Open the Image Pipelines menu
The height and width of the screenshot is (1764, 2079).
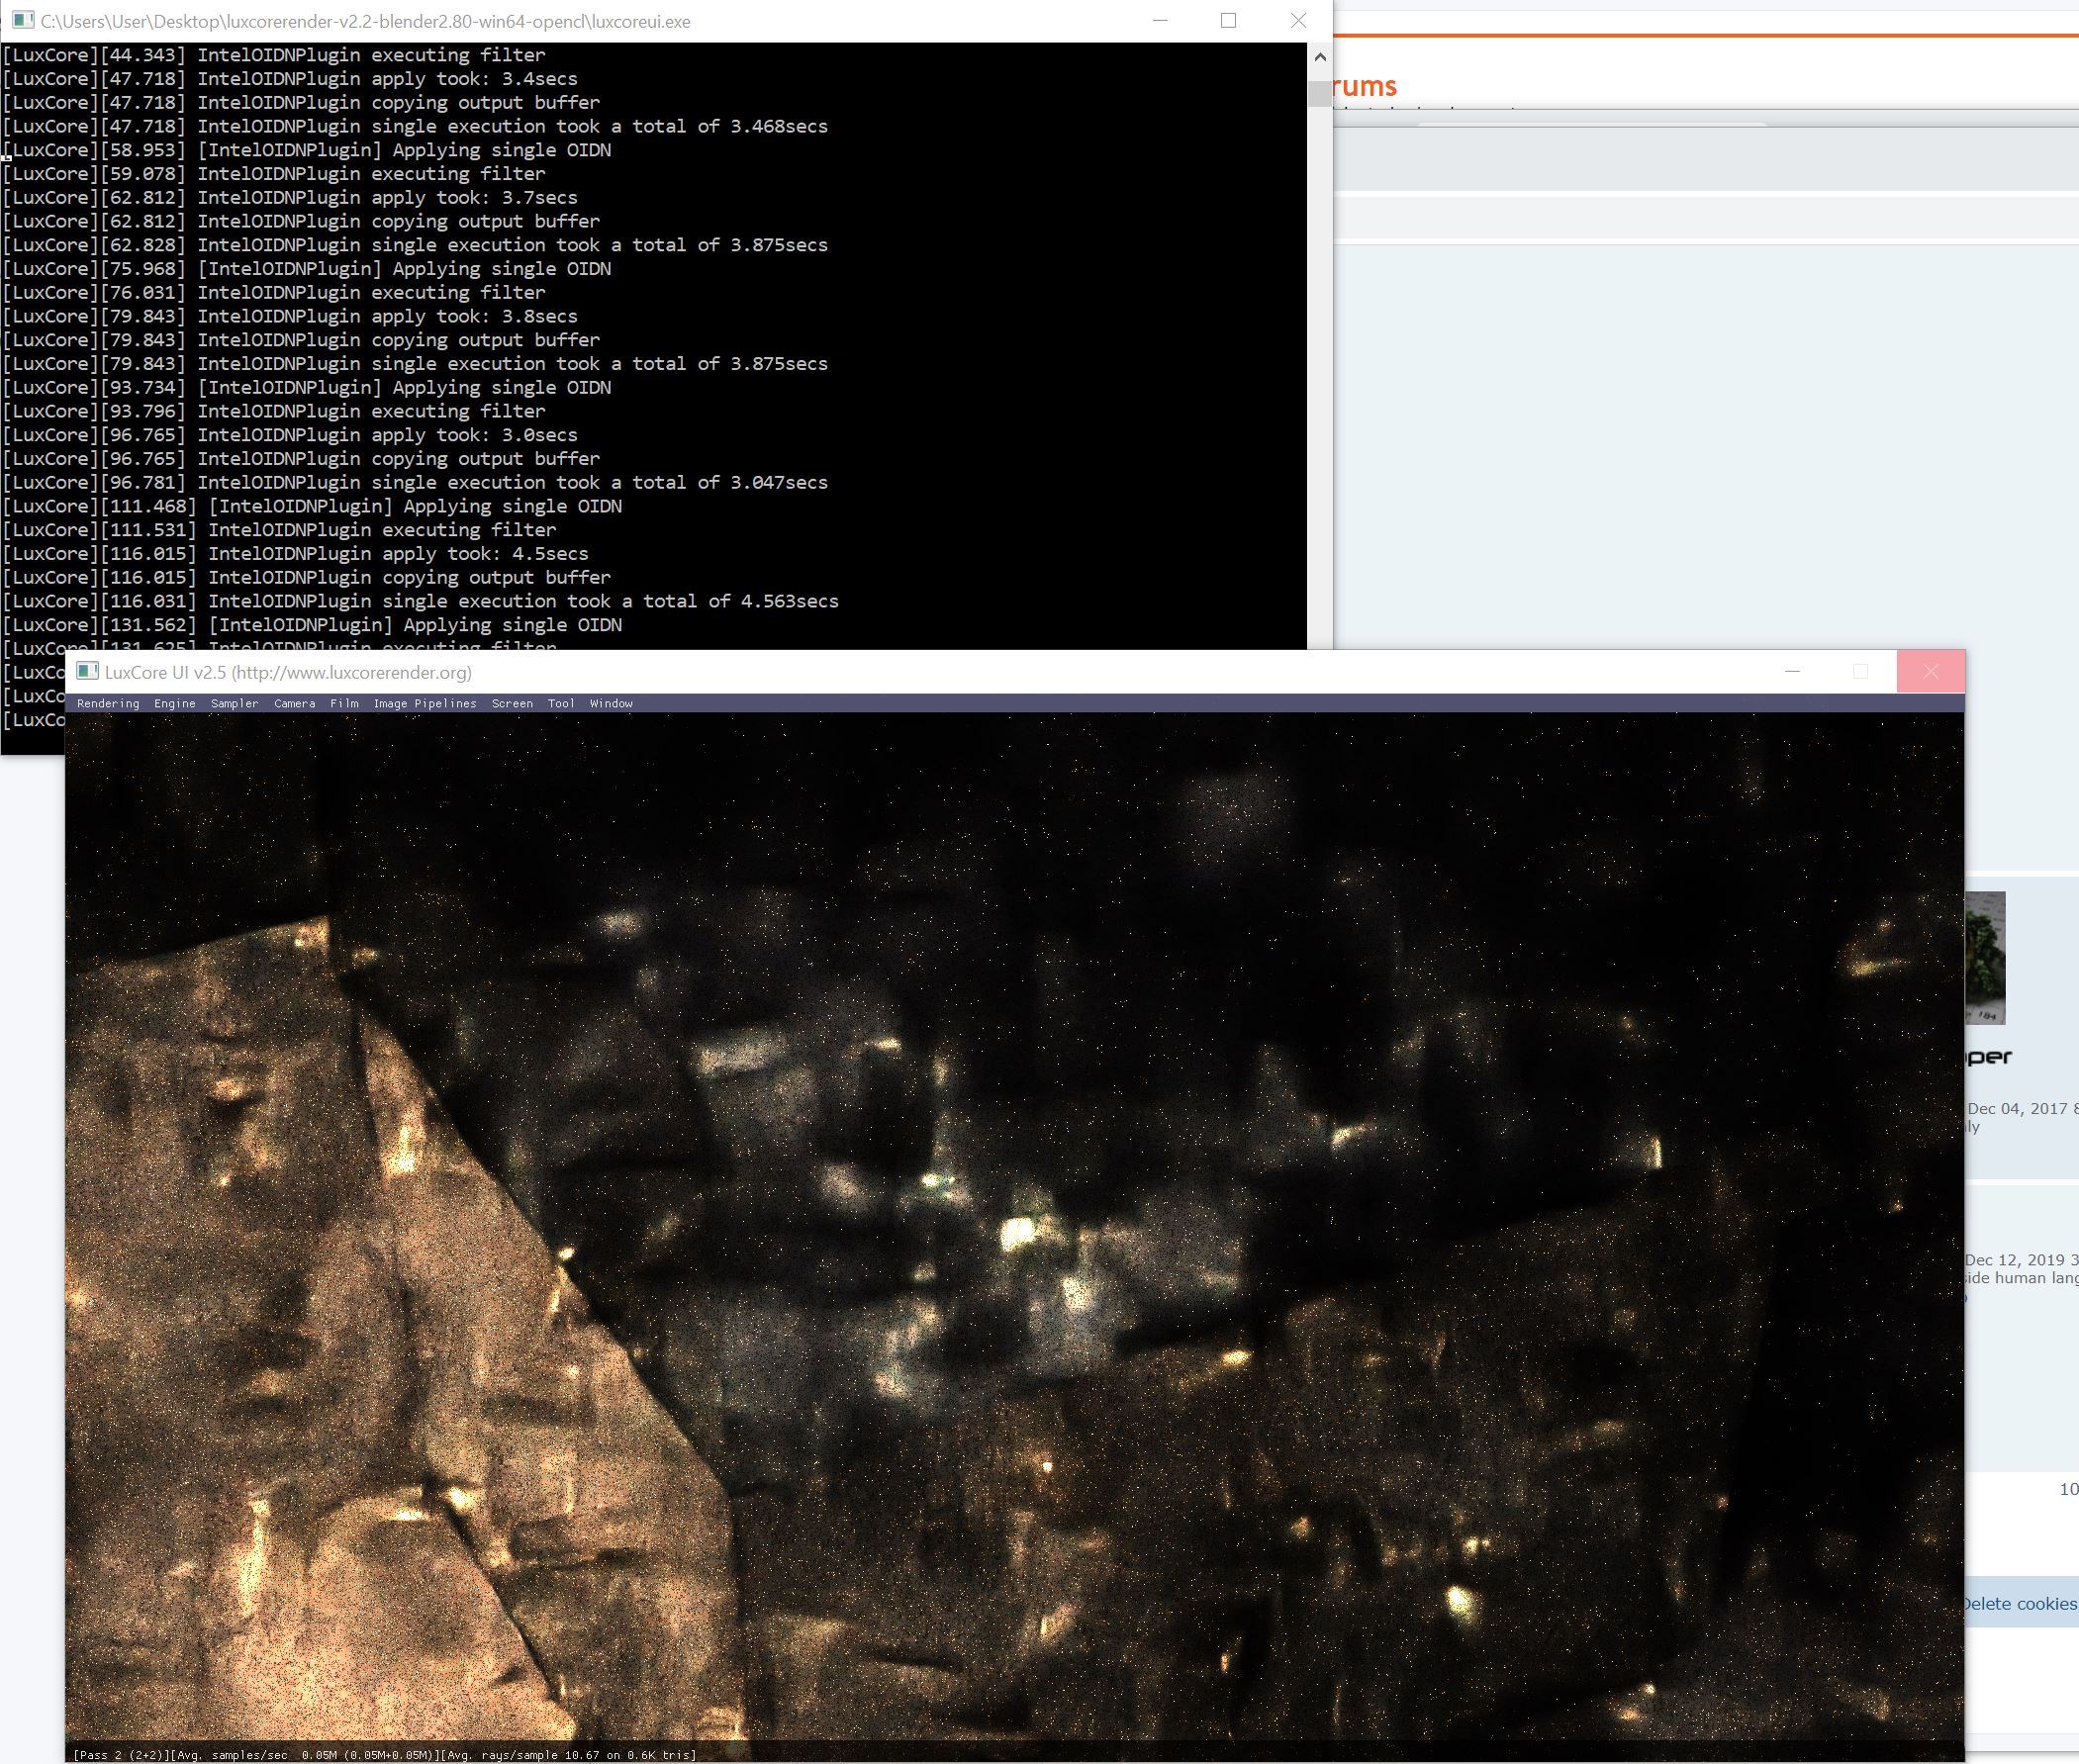(x=425, y=703)
